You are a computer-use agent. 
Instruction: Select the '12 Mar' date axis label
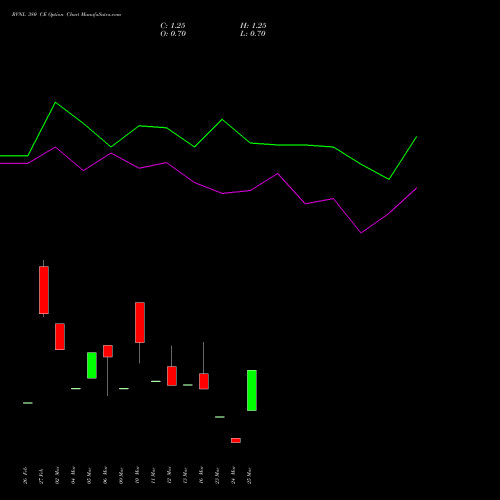point(169,476)
